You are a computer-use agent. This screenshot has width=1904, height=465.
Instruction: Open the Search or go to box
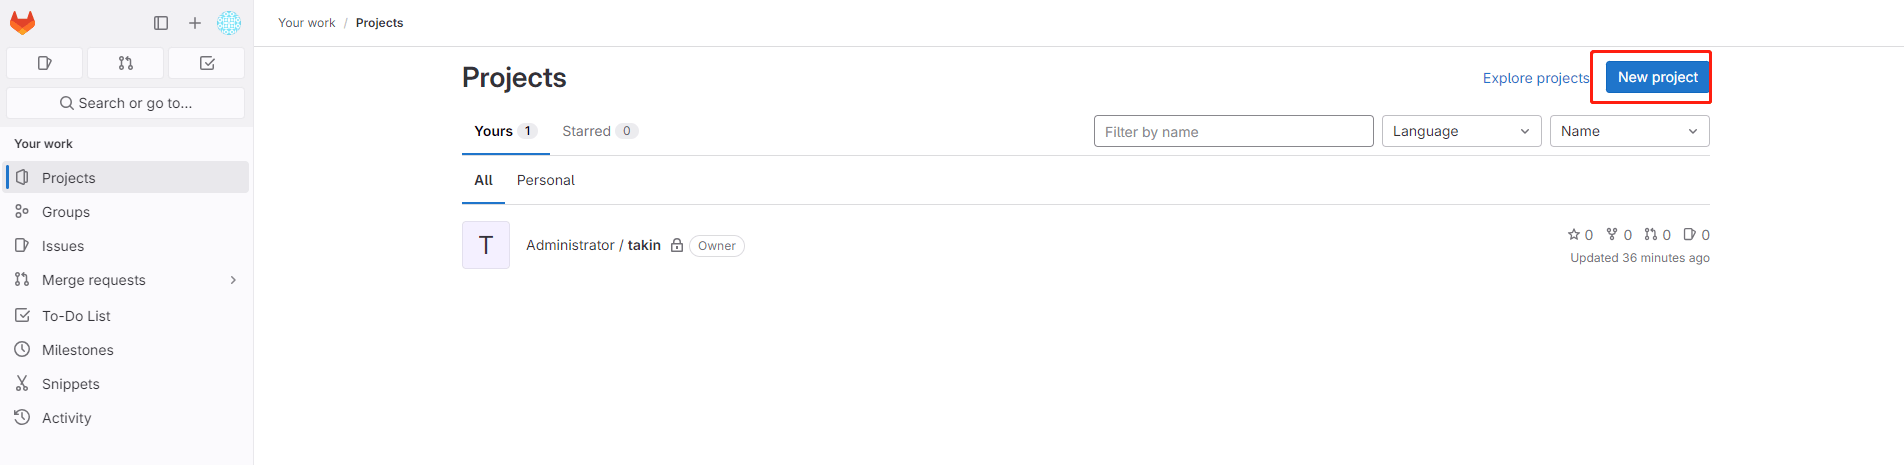[x=126, y=103]
